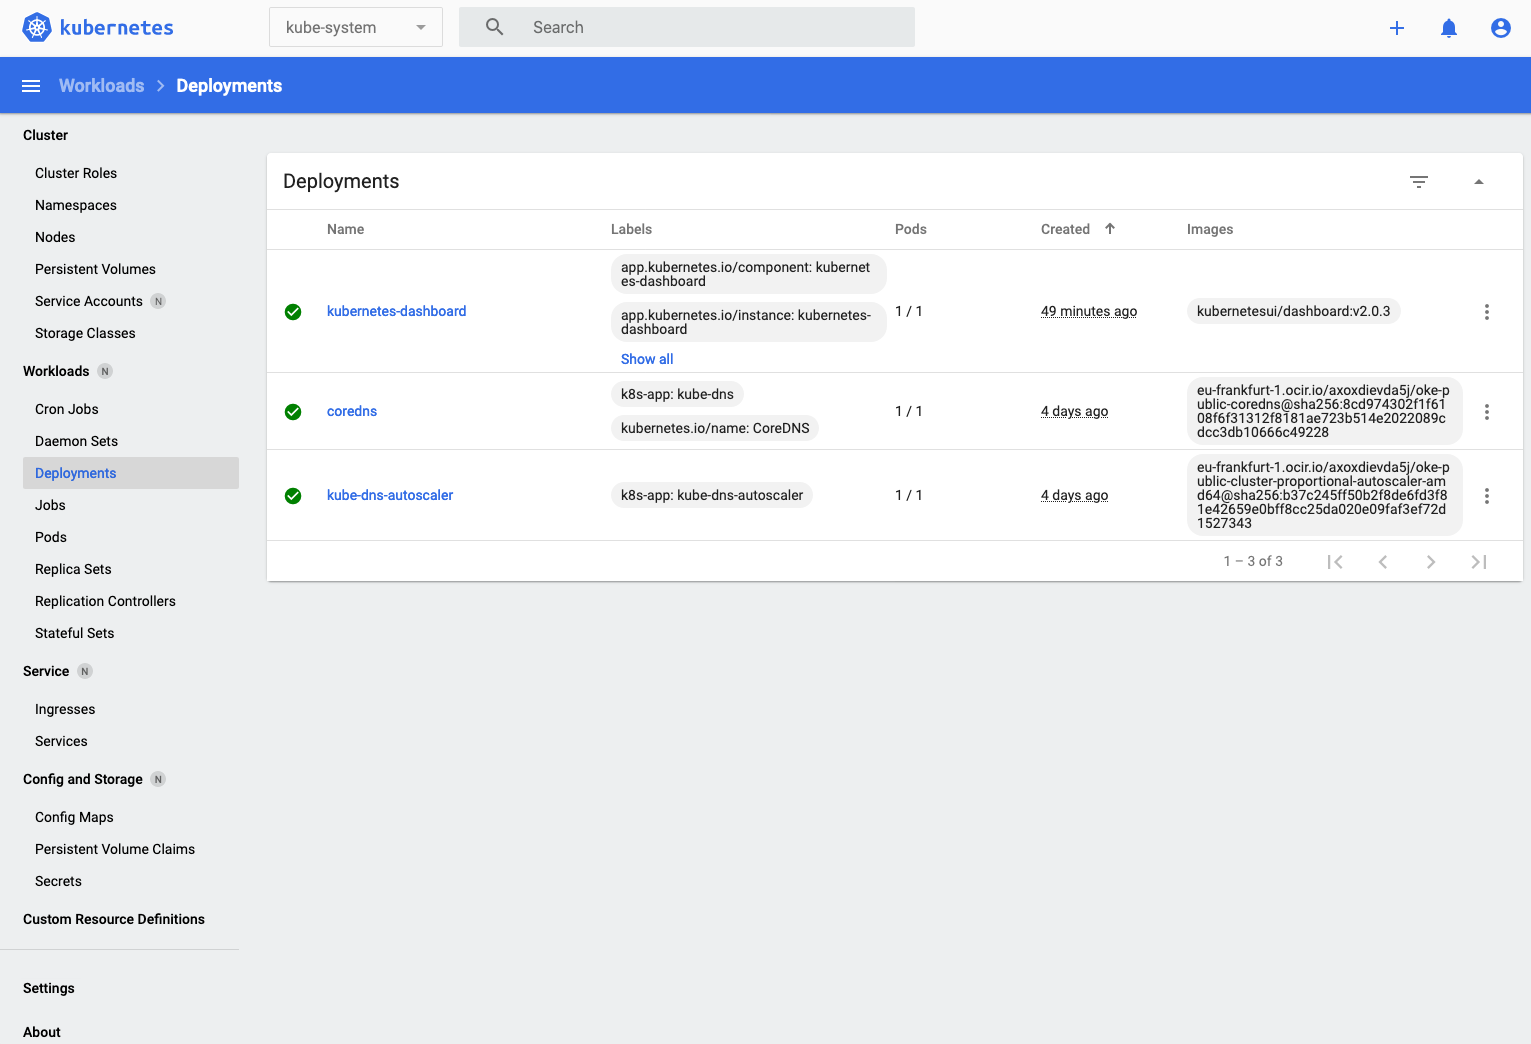Open Settings in sidebar
The image size is (1531, 1044).
(x=49, y=988)
